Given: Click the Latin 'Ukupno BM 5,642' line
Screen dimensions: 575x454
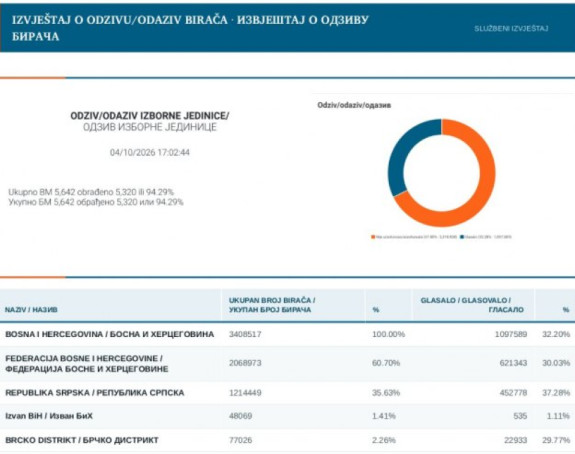Looking at the screenshot, I should coord(91,192).
